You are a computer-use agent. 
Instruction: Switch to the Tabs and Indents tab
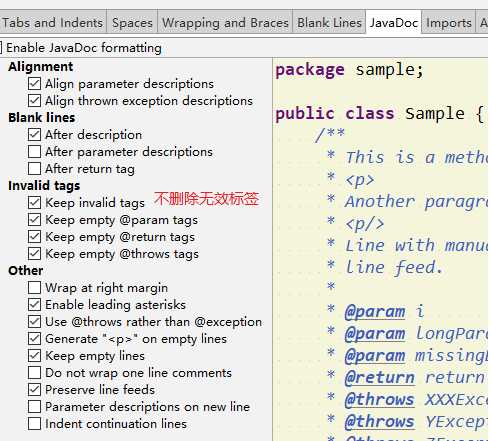53,22
